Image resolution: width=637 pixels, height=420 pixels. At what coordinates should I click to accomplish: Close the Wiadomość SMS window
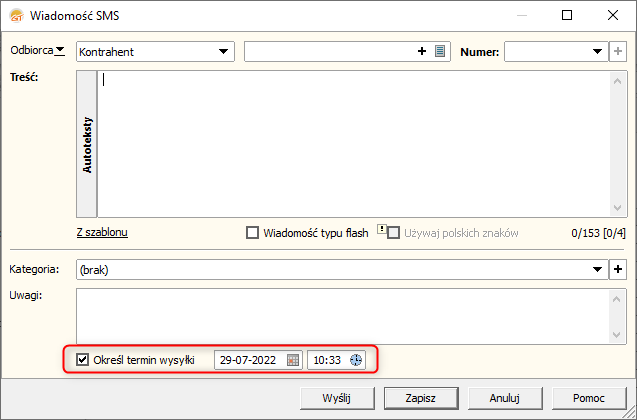(x=613, y=15)
